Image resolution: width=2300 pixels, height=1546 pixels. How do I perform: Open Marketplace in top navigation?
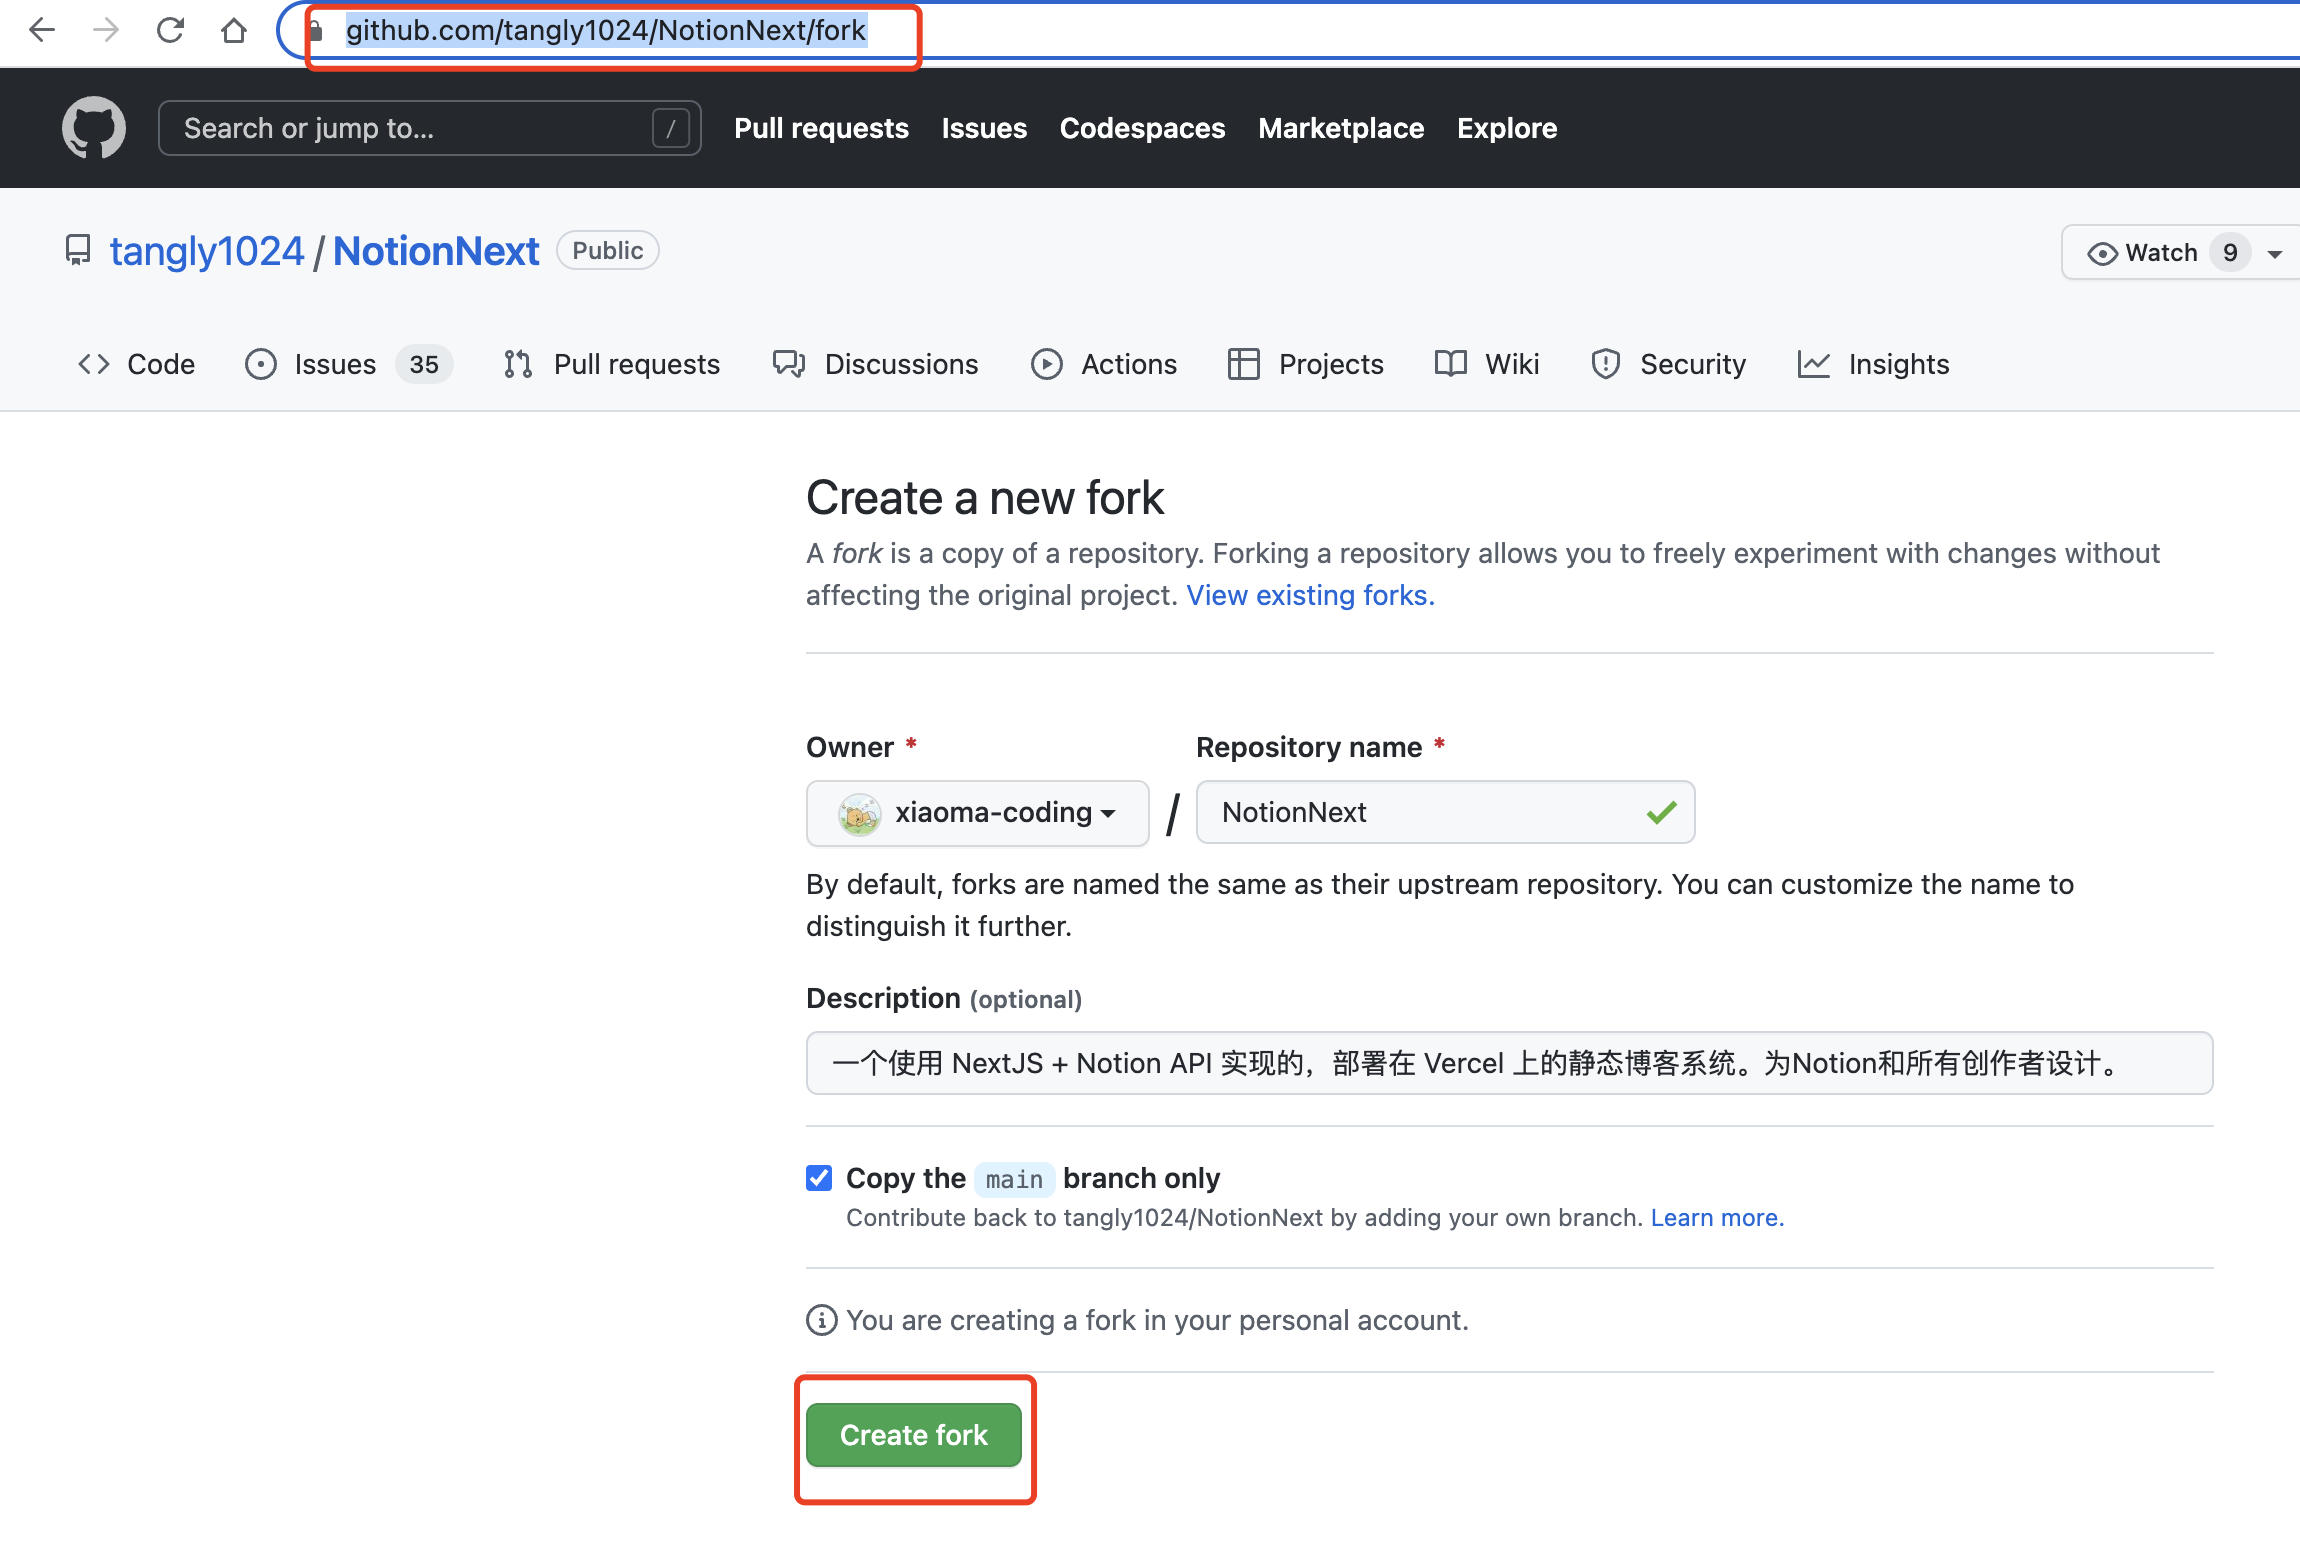coord(1340,128)
